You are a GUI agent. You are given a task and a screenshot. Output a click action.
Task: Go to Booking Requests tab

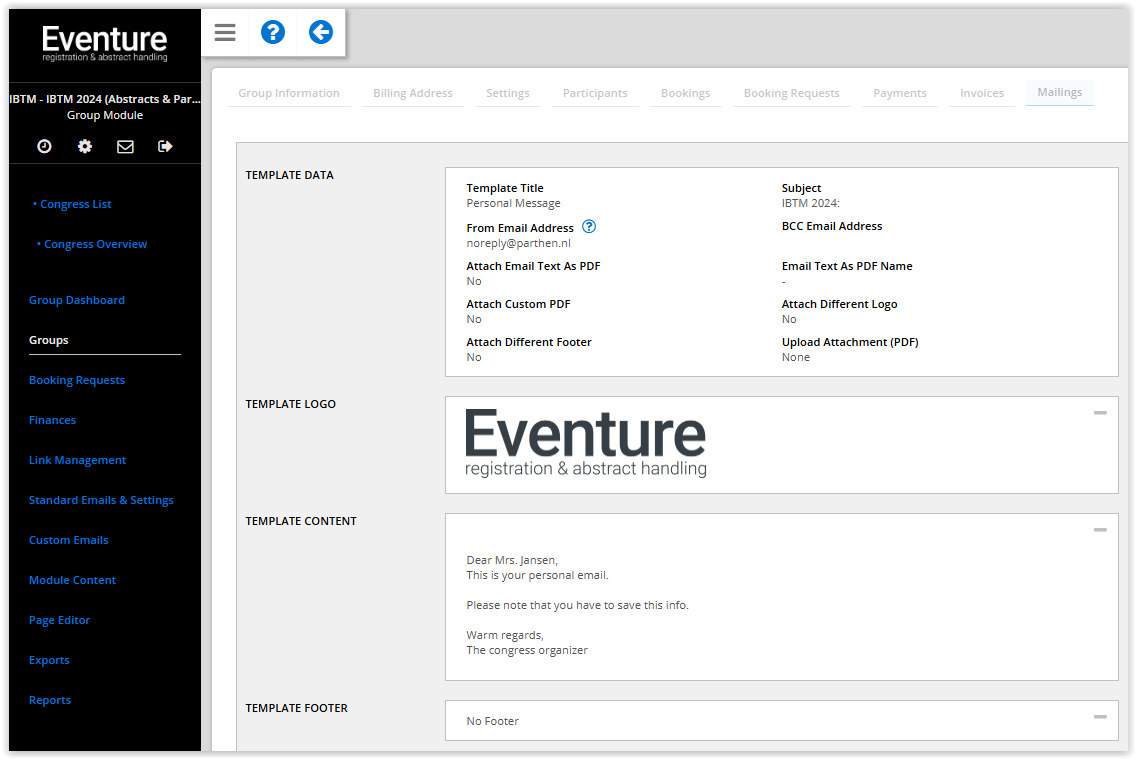click(791, 93)
